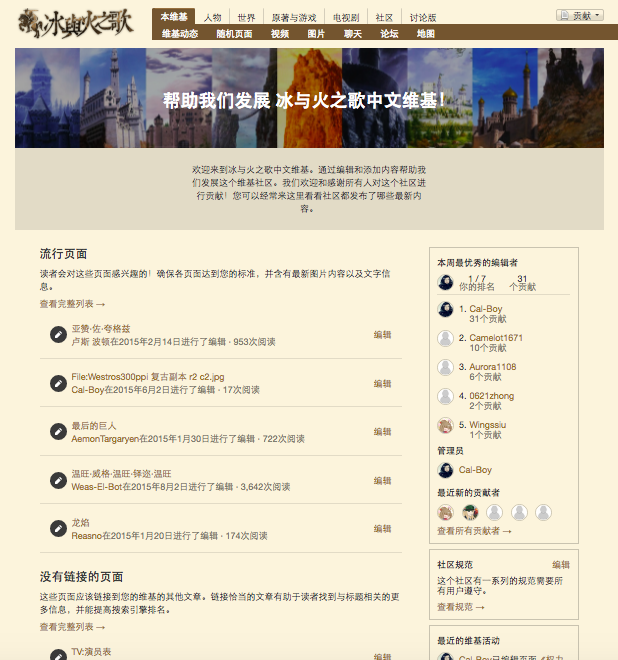Click avatar next to 1. Cal-Boy
This screenshot has width=618, height=660.
pos(445,310)
